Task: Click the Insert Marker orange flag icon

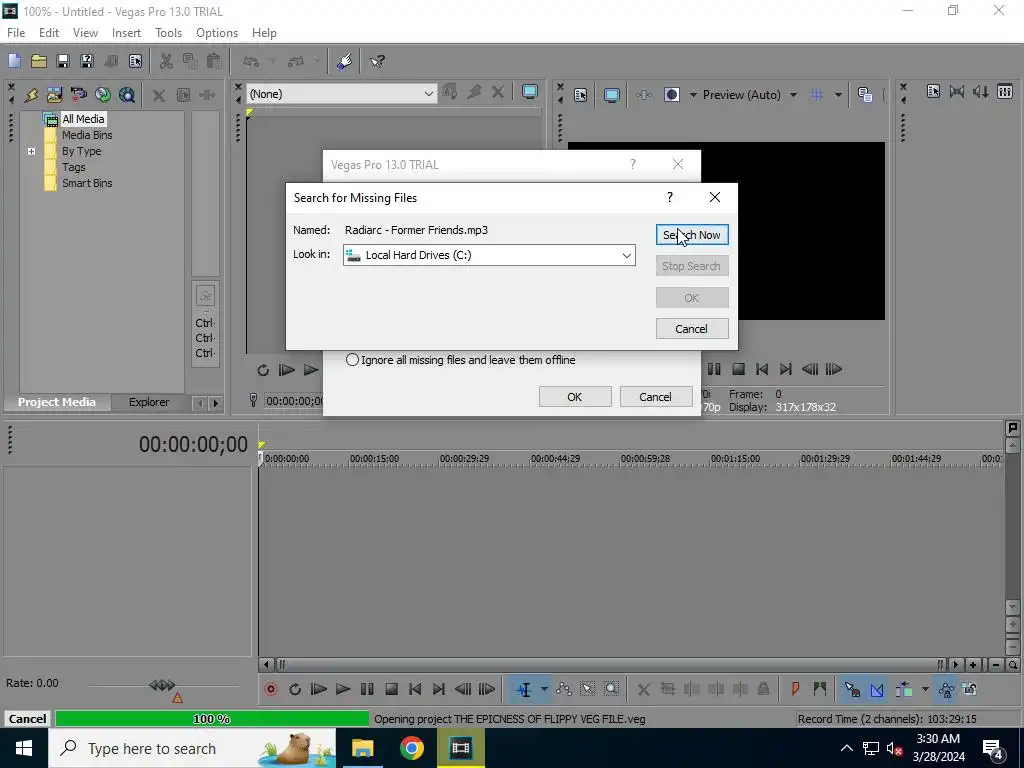Action: click(x=795, y=689)
